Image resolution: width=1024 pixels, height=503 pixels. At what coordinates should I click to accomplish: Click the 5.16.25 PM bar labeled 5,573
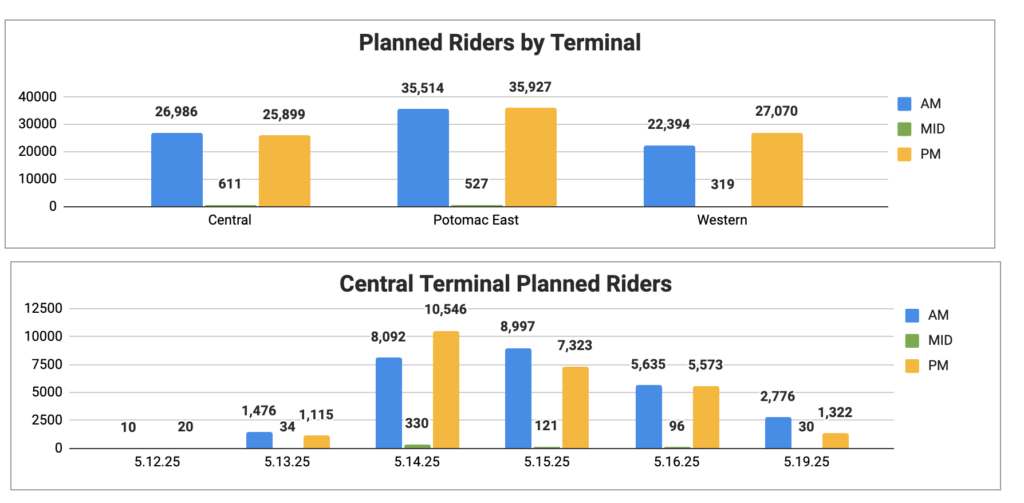click(x=706, y=417)
